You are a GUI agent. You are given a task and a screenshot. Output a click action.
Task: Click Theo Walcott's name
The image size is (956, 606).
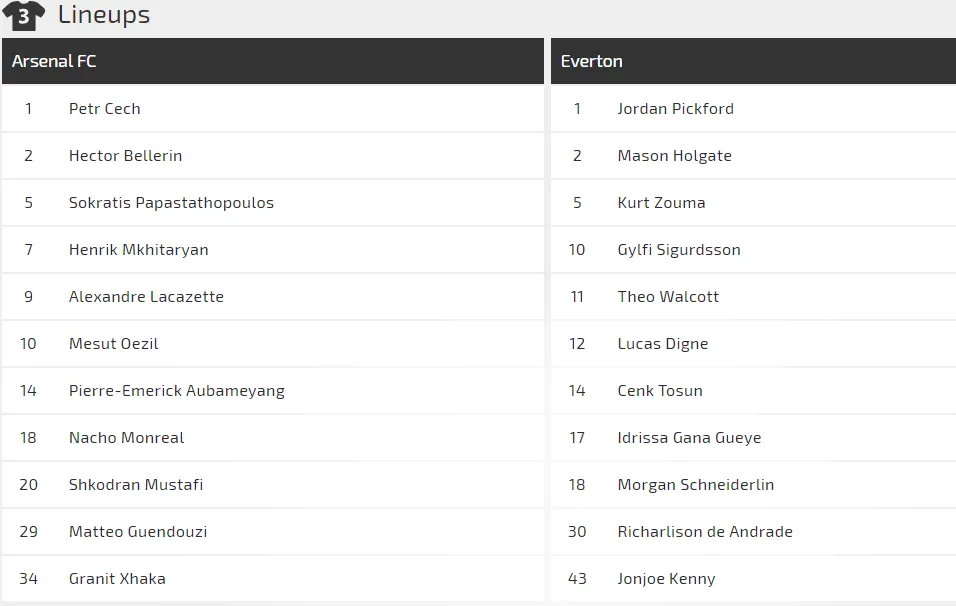(668, 297)
